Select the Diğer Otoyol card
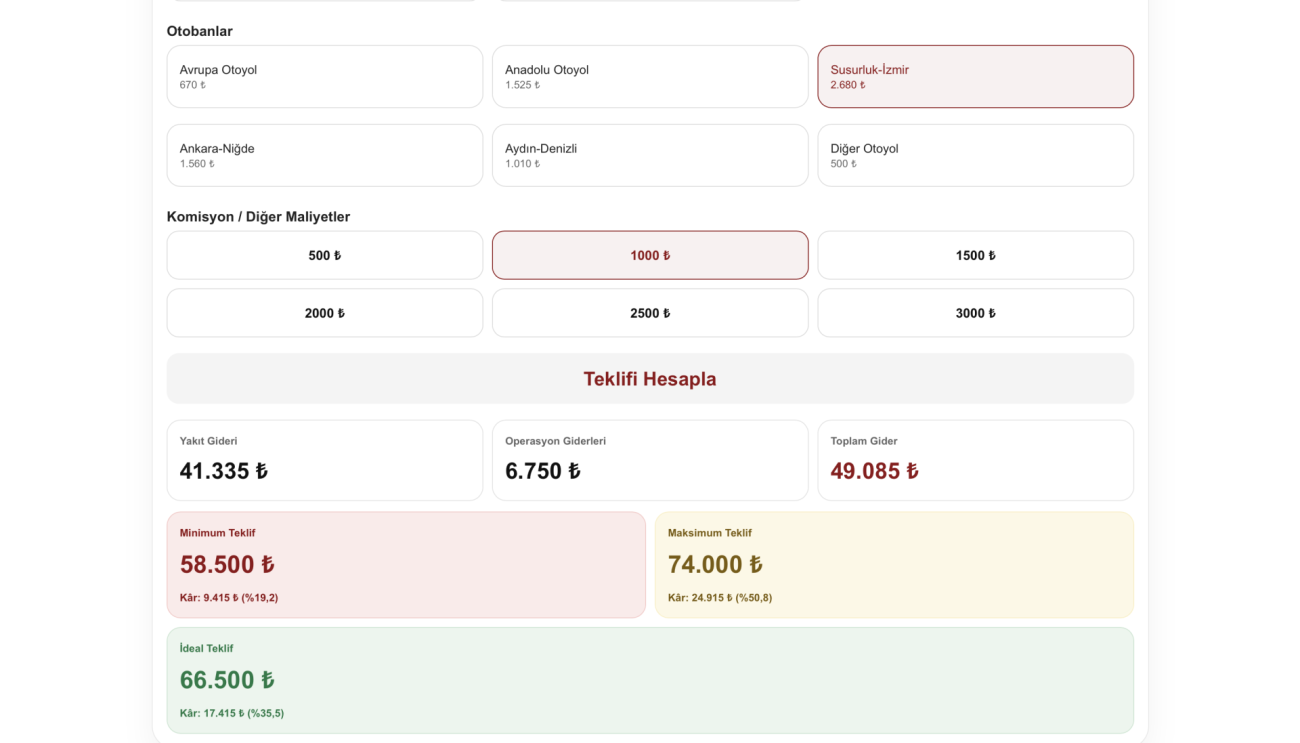1300x743 pixels. pos(975,155)
